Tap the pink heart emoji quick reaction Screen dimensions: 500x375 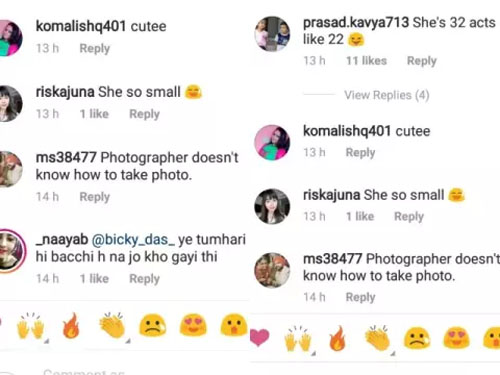click(x=259, y=337)
